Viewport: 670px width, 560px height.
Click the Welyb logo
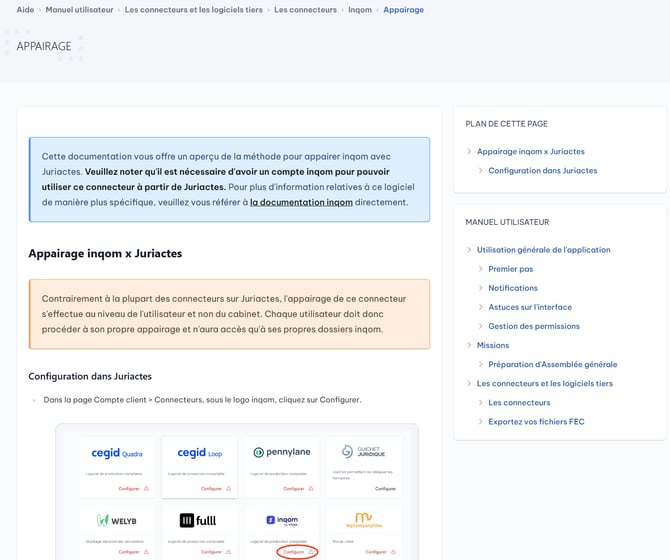pos(117,520)
